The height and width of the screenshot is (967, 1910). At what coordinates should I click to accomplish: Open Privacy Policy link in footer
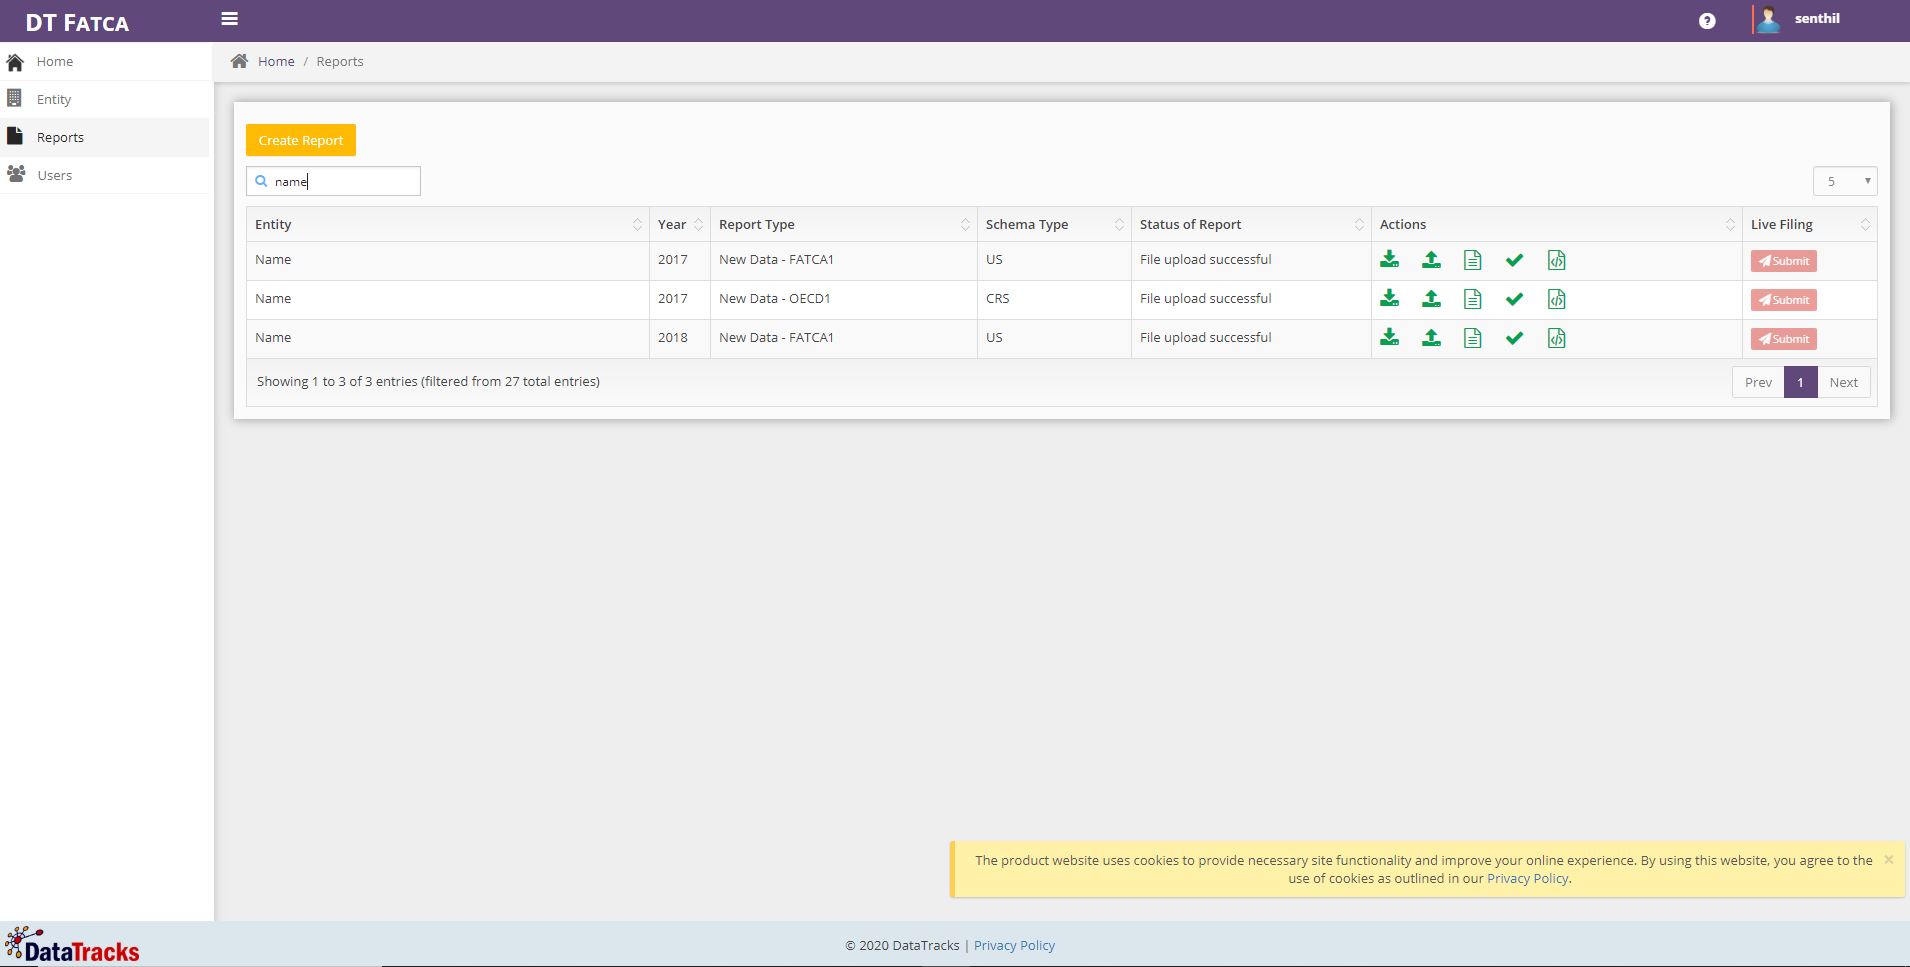[1014, 945]
